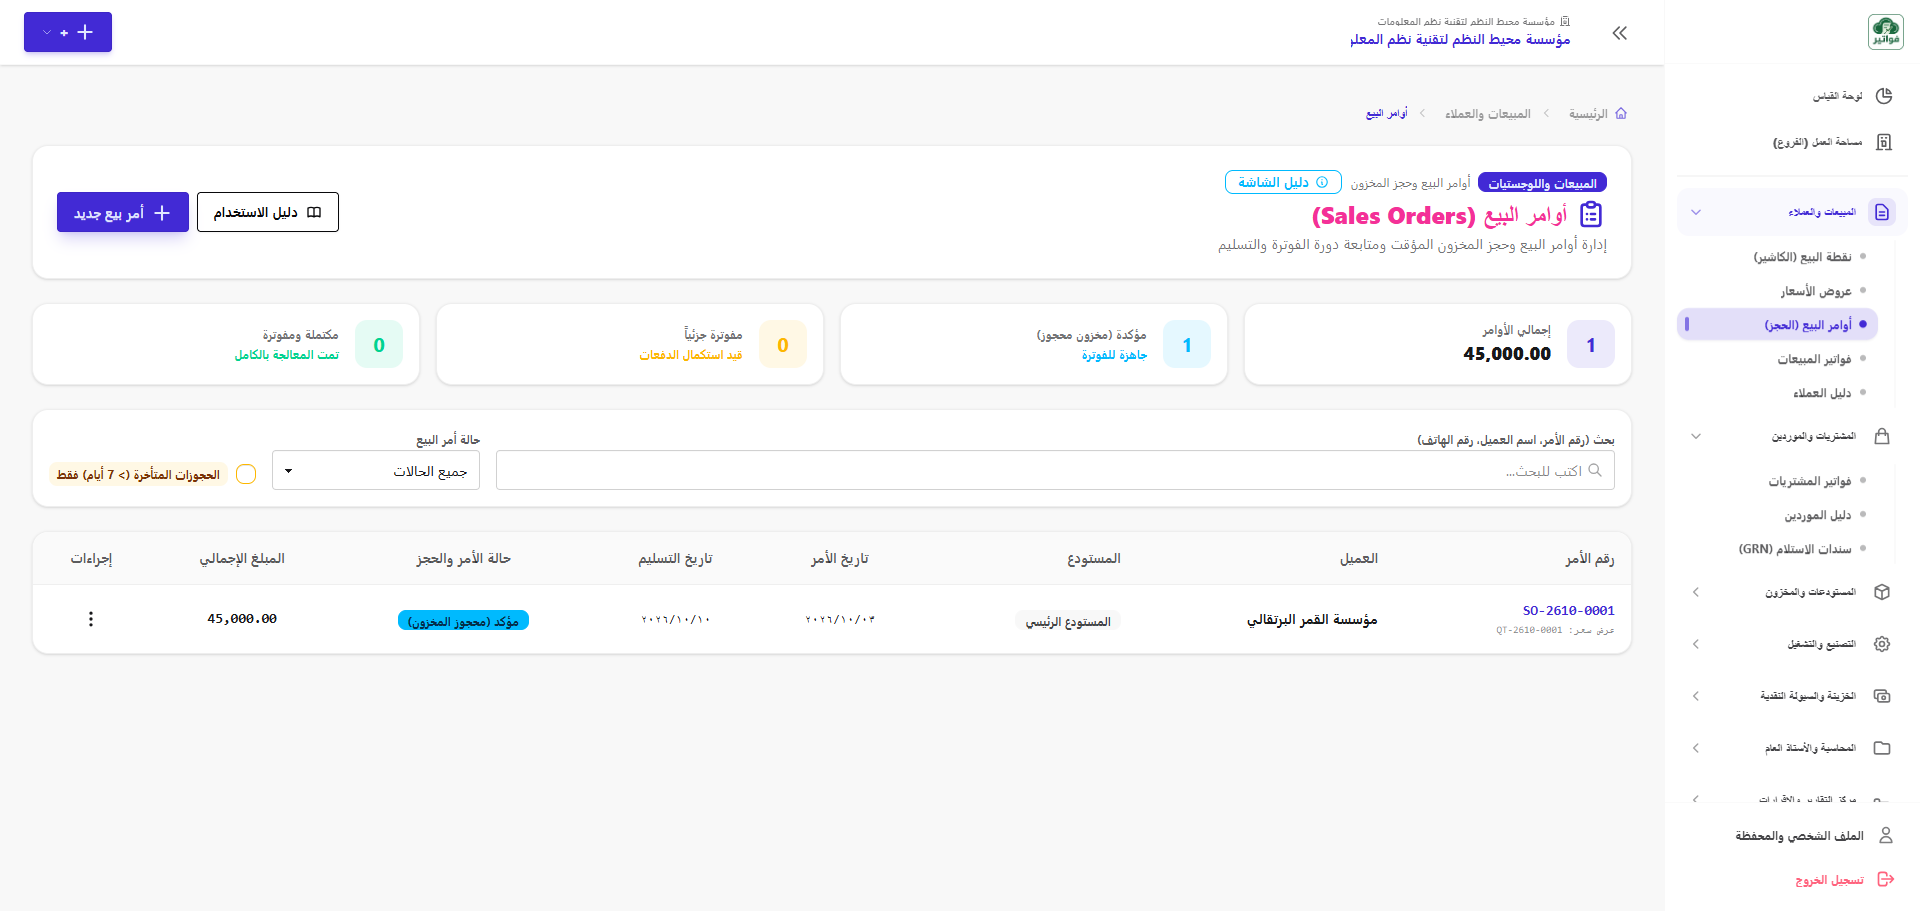Click New Sales Order 'أمر بيع جديد' button
The width and height of the screenshot is (1920, 911).
point(123,212)
